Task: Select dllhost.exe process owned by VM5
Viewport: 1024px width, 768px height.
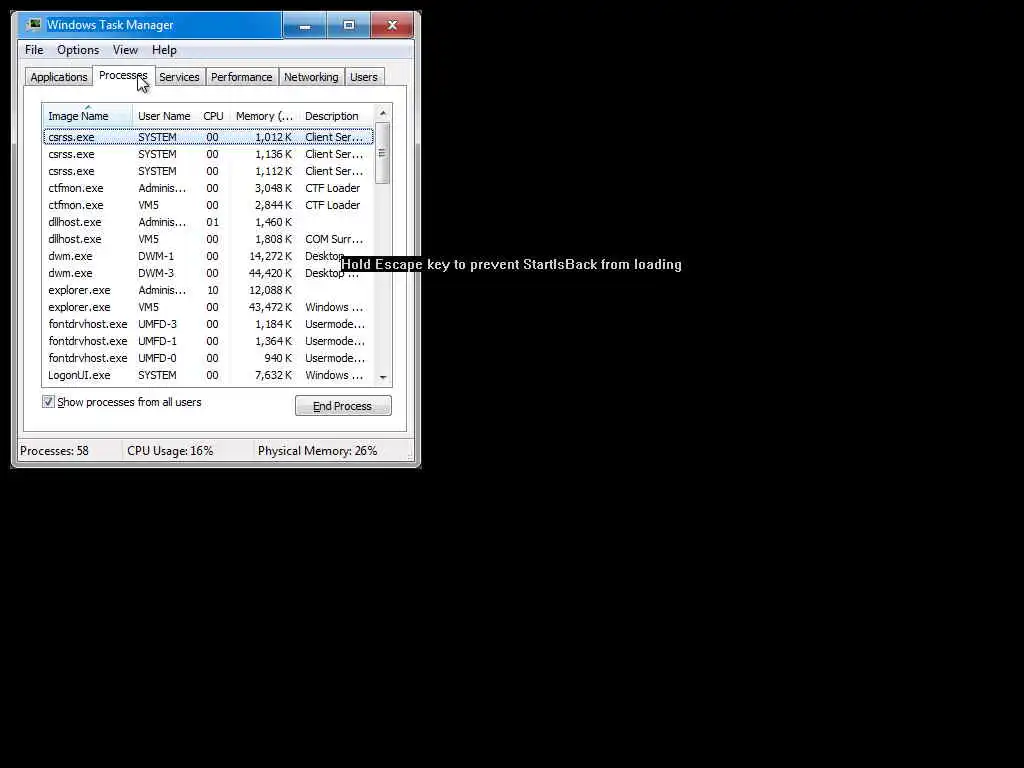Action: 208,239
